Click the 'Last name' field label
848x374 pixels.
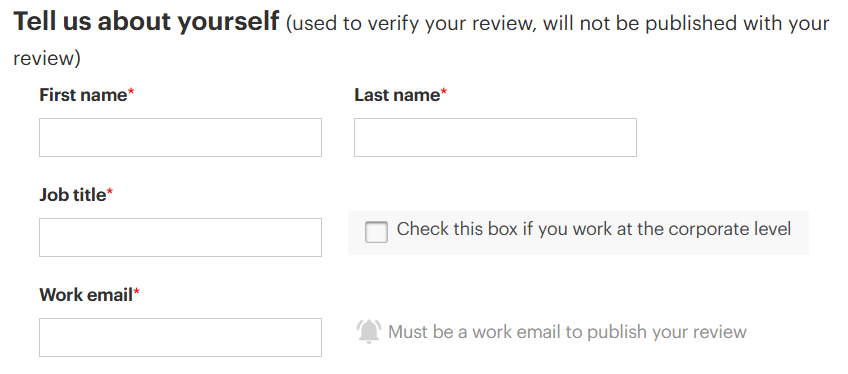point(397,95)
